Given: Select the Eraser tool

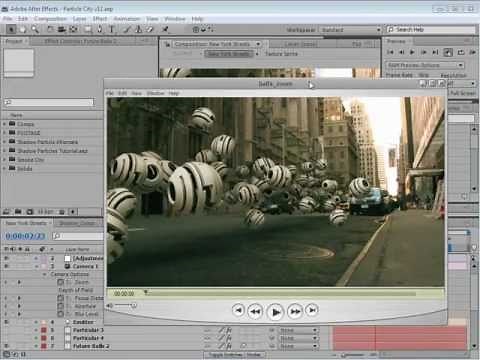Looking at the screenshot, I should tap(150, 29).
